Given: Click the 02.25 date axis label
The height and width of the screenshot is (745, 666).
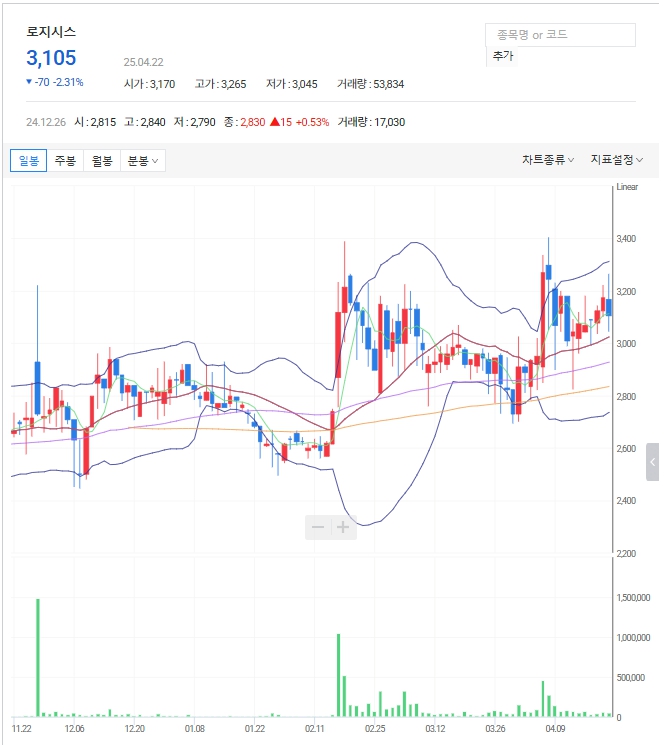Looking at the screenshot, I should (x=375, y=728).
